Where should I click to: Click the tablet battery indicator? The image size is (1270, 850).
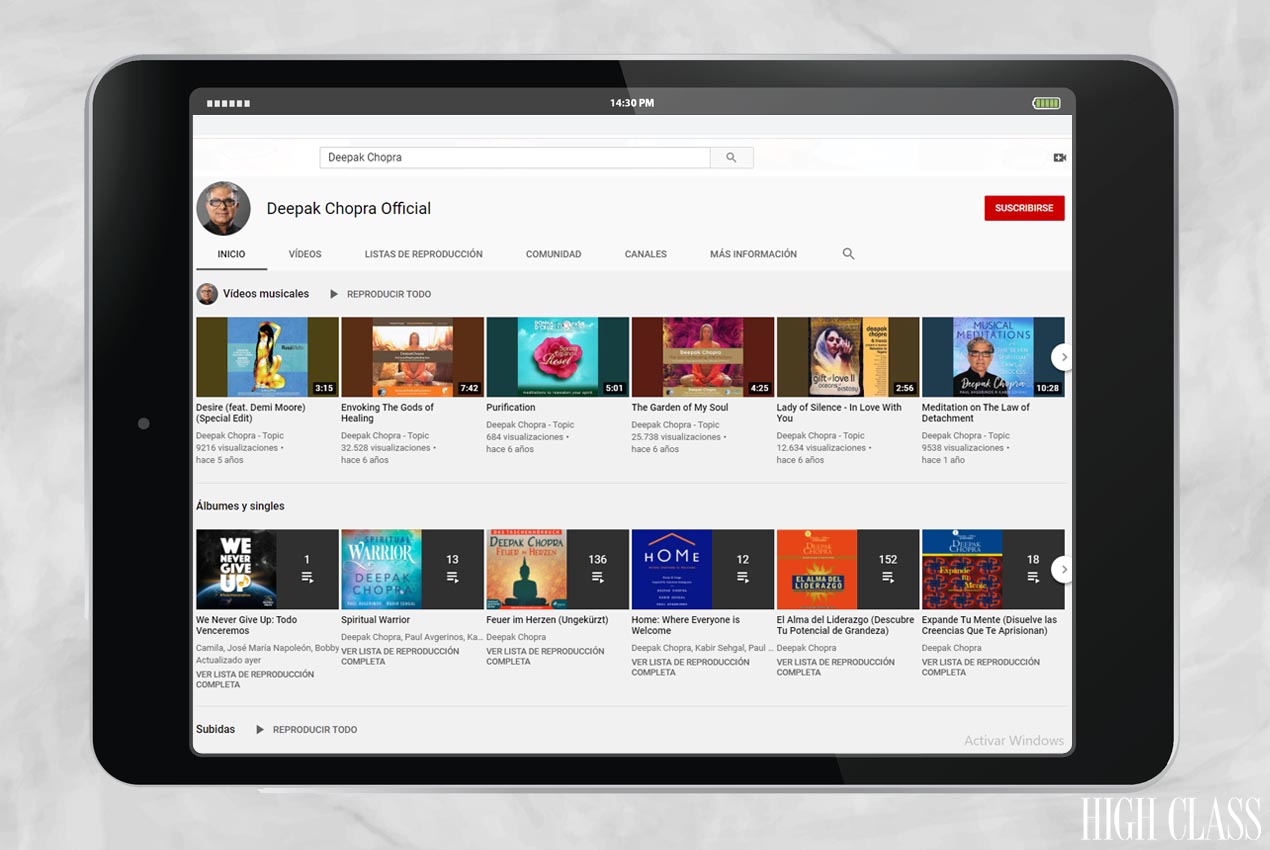pyautogui.click(x=1046, y=103)
